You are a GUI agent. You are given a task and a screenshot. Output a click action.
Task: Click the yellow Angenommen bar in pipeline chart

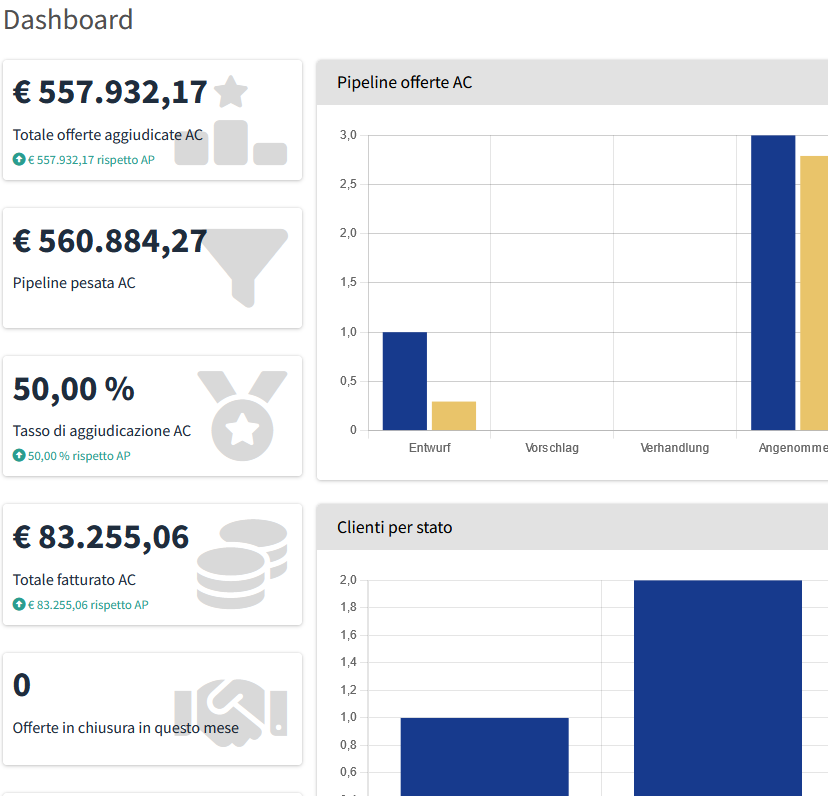pyautogui.click(x=814, y=293)
